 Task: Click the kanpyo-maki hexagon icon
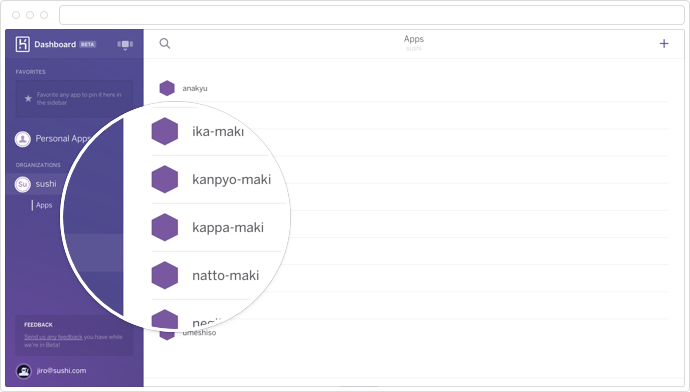(x=165, y=179)
